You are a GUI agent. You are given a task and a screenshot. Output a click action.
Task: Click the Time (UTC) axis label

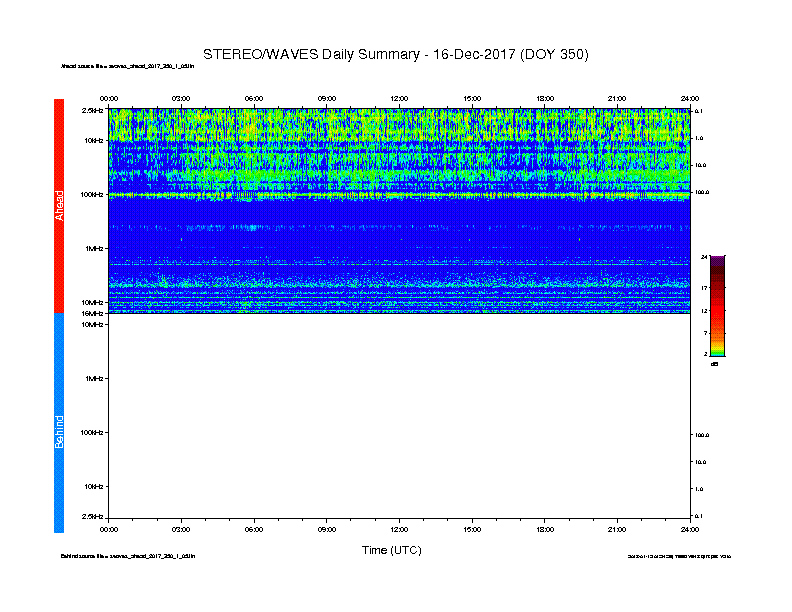click(391, 550)
